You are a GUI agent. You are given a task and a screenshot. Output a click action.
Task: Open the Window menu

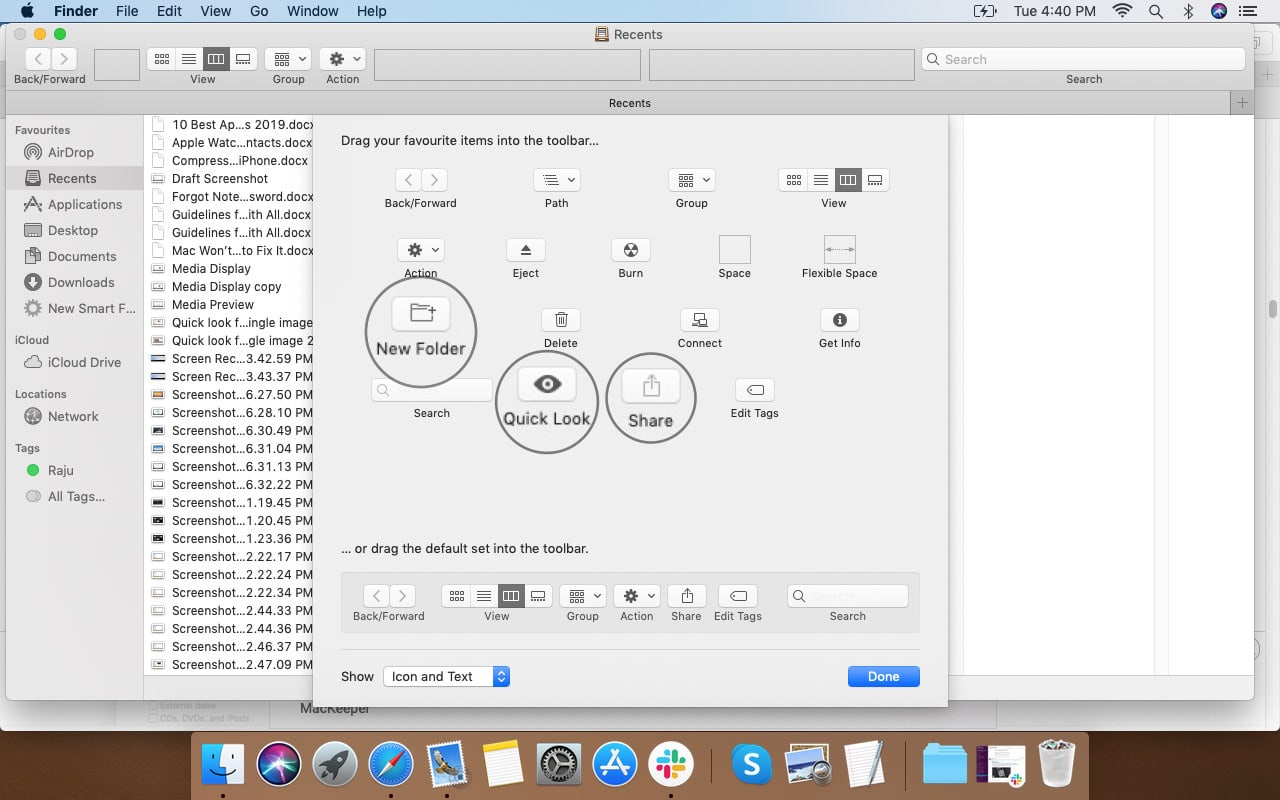pos(312,11)
